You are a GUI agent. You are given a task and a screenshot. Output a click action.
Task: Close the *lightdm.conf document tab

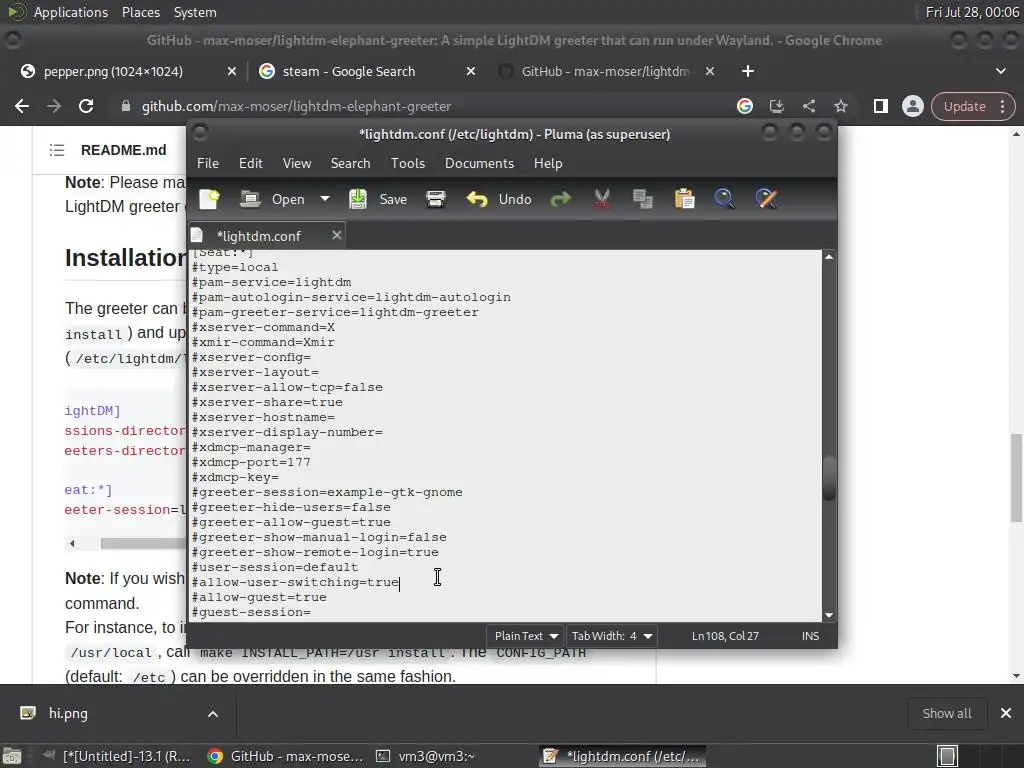[336, 235]
